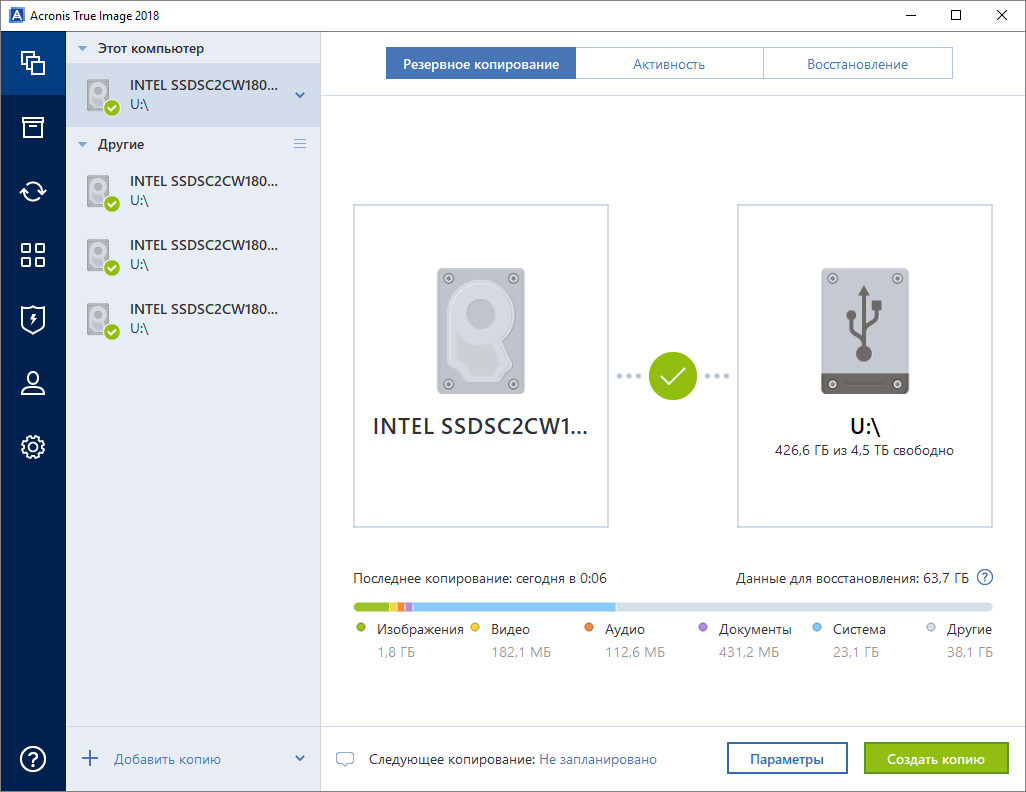This screenshot has width=1026, height=792.
Task: Open the Archive section icon
Action: tap(33, 127)
